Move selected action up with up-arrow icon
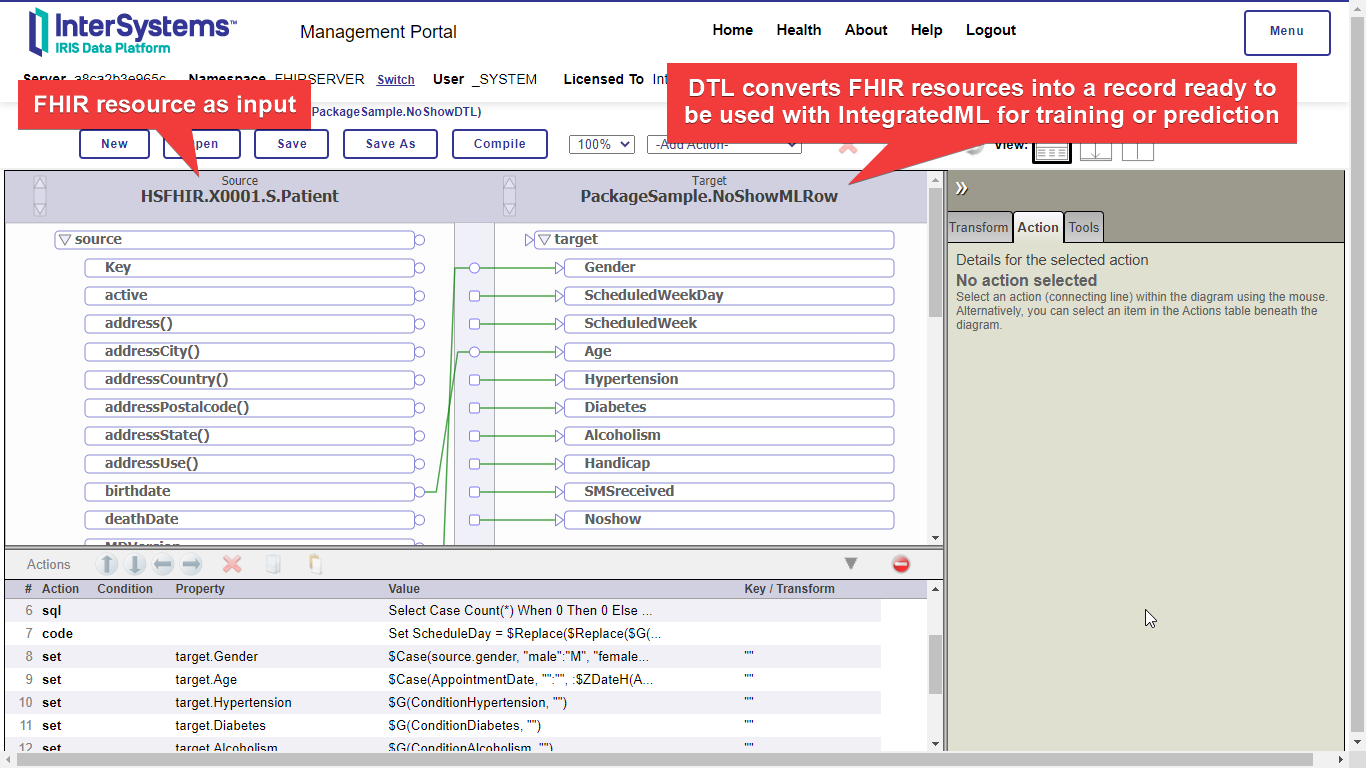Screen dimensions: 1366x768 tap(108, 564)
